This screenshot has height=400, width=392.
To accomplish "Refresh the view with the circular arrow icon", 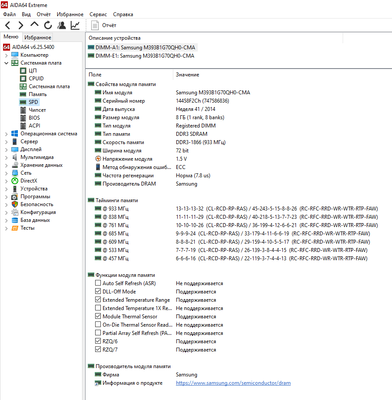I will click(x=48, y=25).
